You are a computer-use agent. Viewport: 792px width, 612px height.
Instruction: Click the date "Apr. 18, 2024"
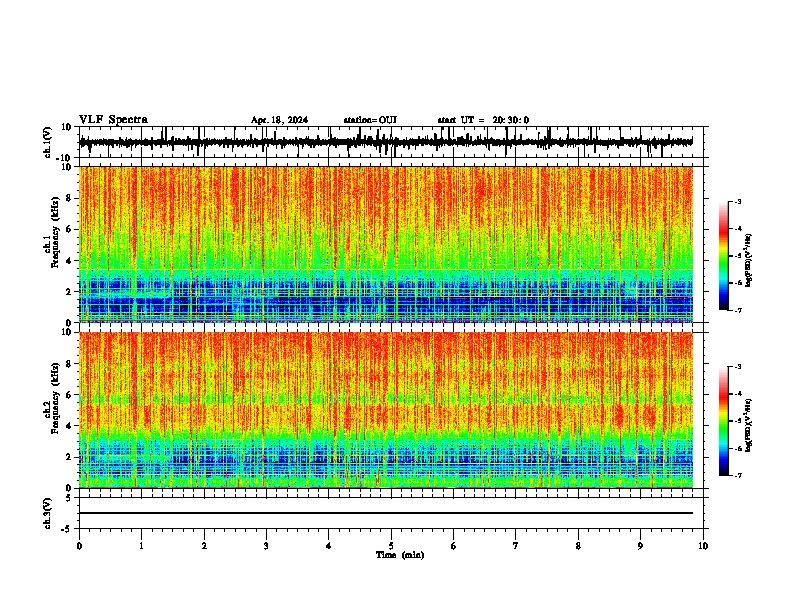pyautogui.click(x=279, y=120)
